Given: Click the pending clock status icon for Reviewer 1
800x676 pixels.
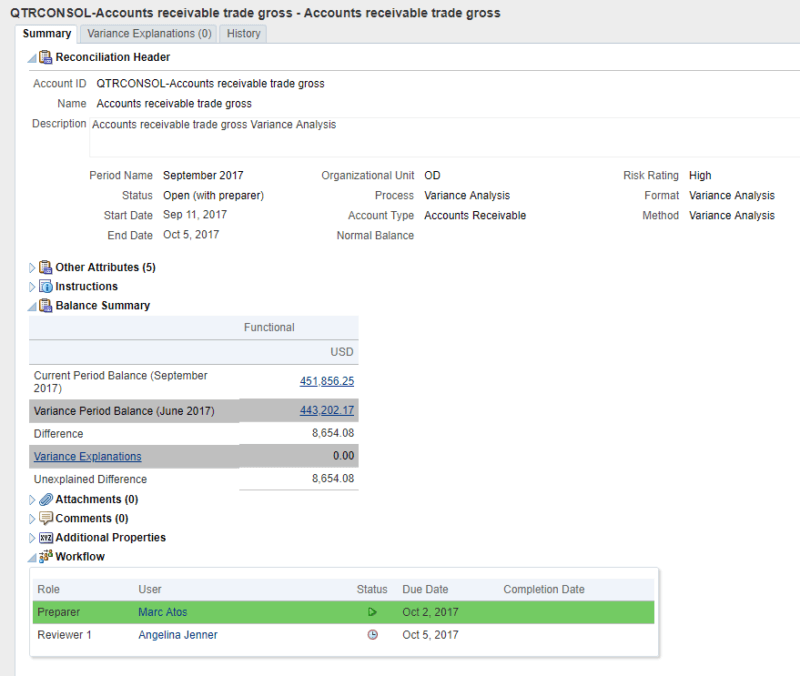Looking at the screenshot, I should [x=372, y=634].
